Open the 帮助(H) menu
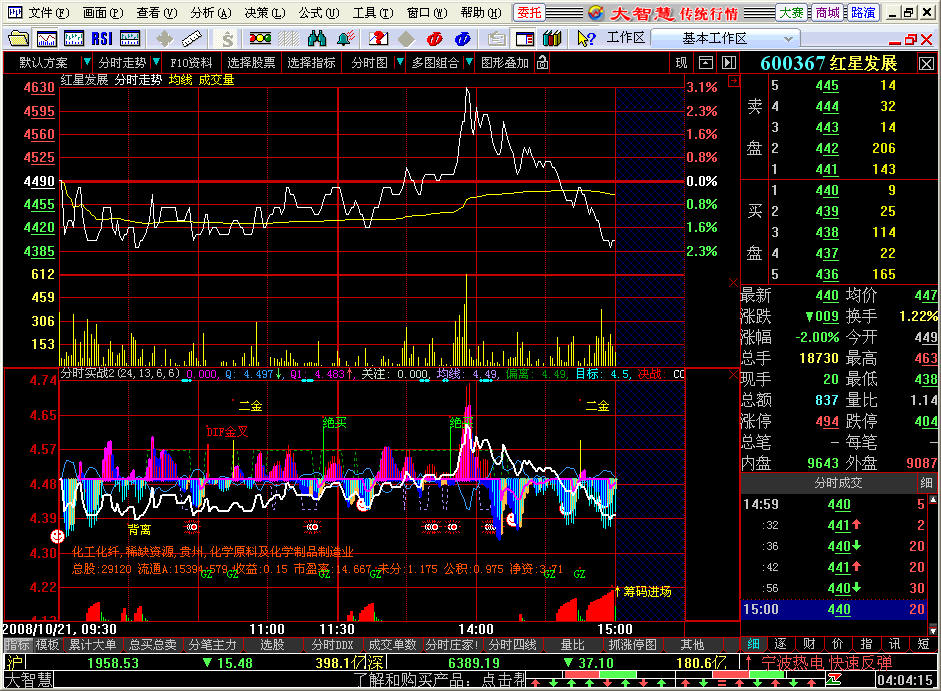The width and height of the screenshot is (941, 691). click(x=481, y=13)
